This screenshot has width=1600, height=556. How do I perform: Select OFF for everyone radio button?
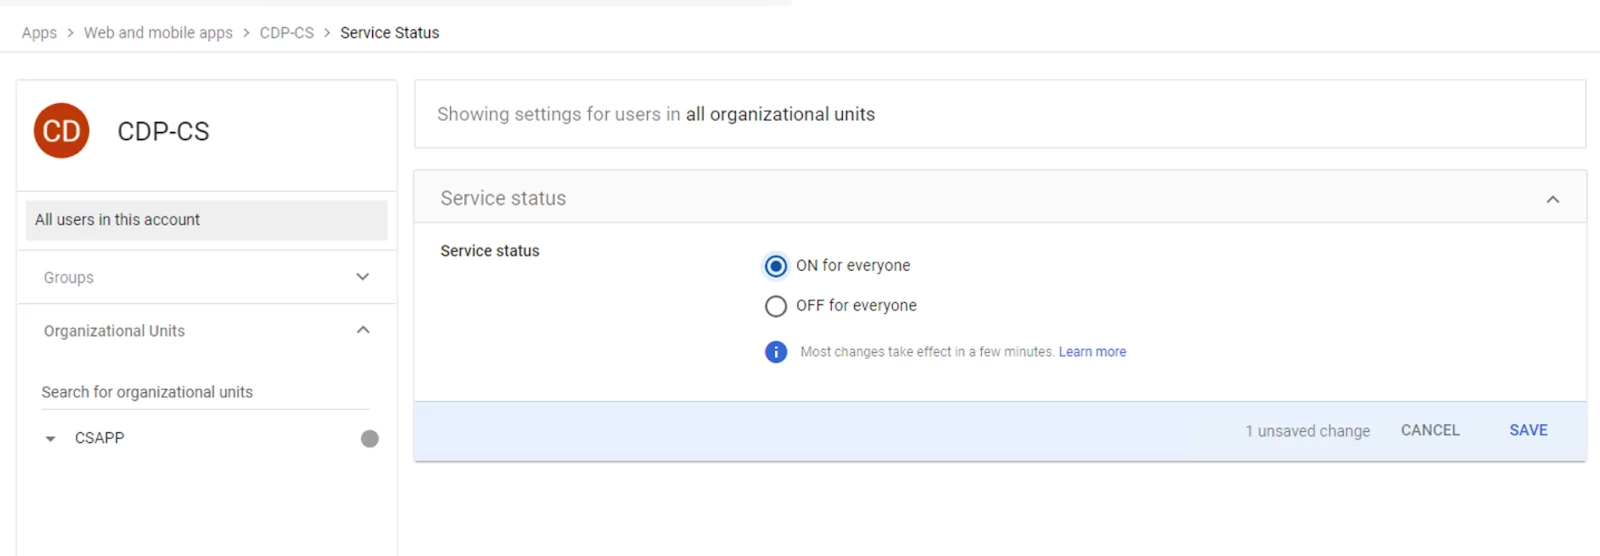click(x=776, y=306)
